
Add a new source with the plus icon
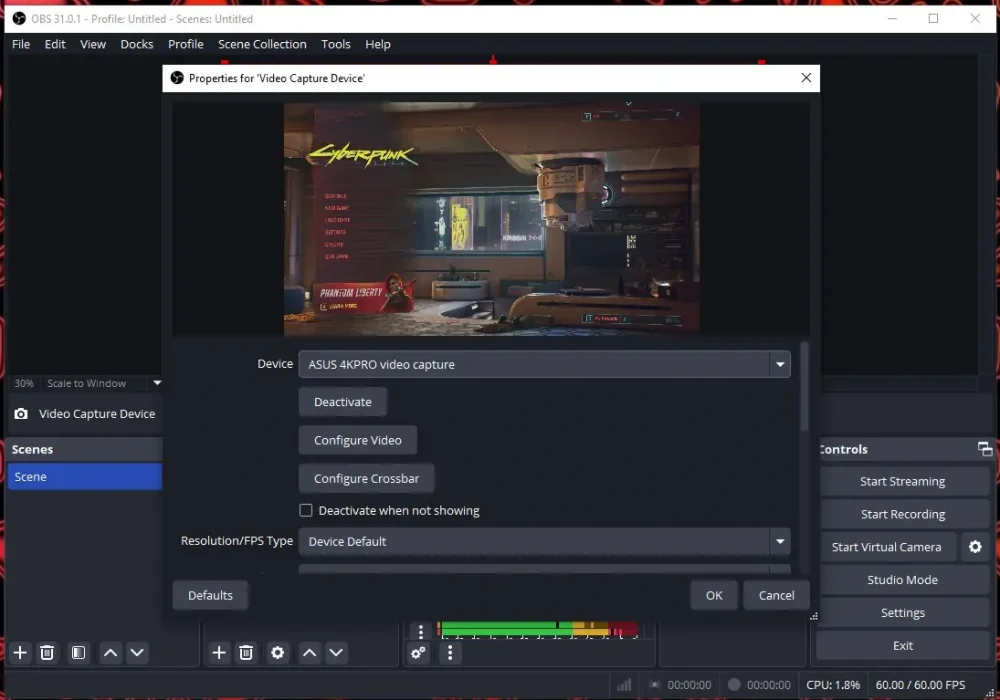pos(219,652)
